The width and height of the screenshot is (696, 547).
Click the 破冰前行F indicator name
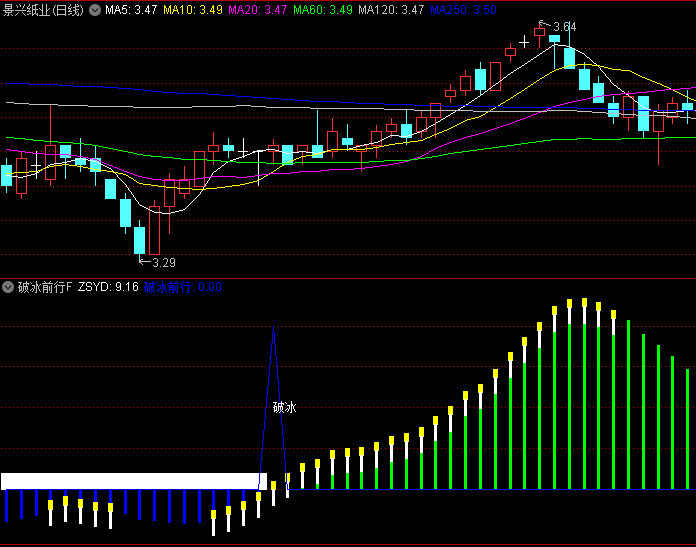pos(45,287)
